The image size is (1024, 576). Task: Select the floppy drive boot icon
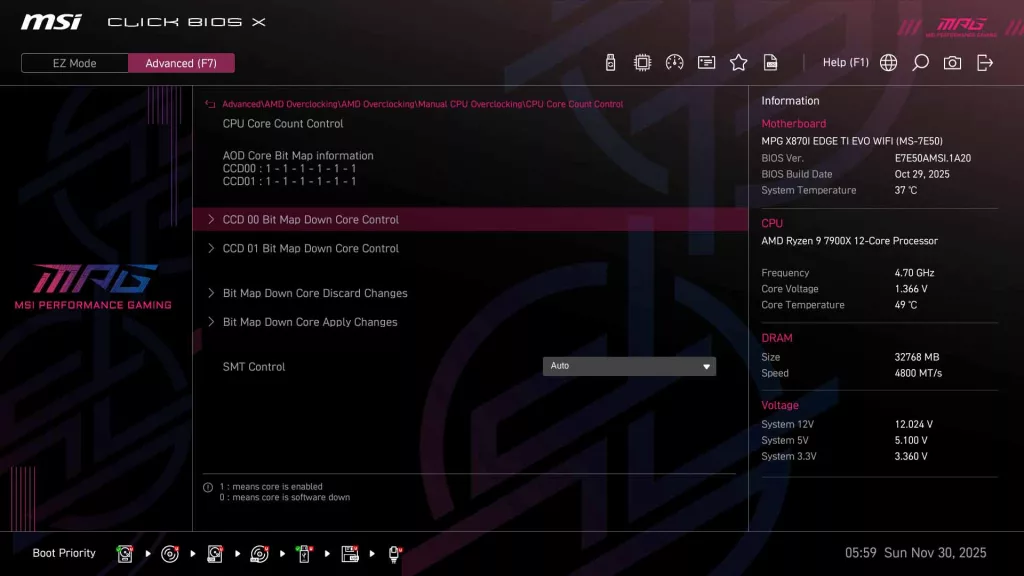click(350, 553)
